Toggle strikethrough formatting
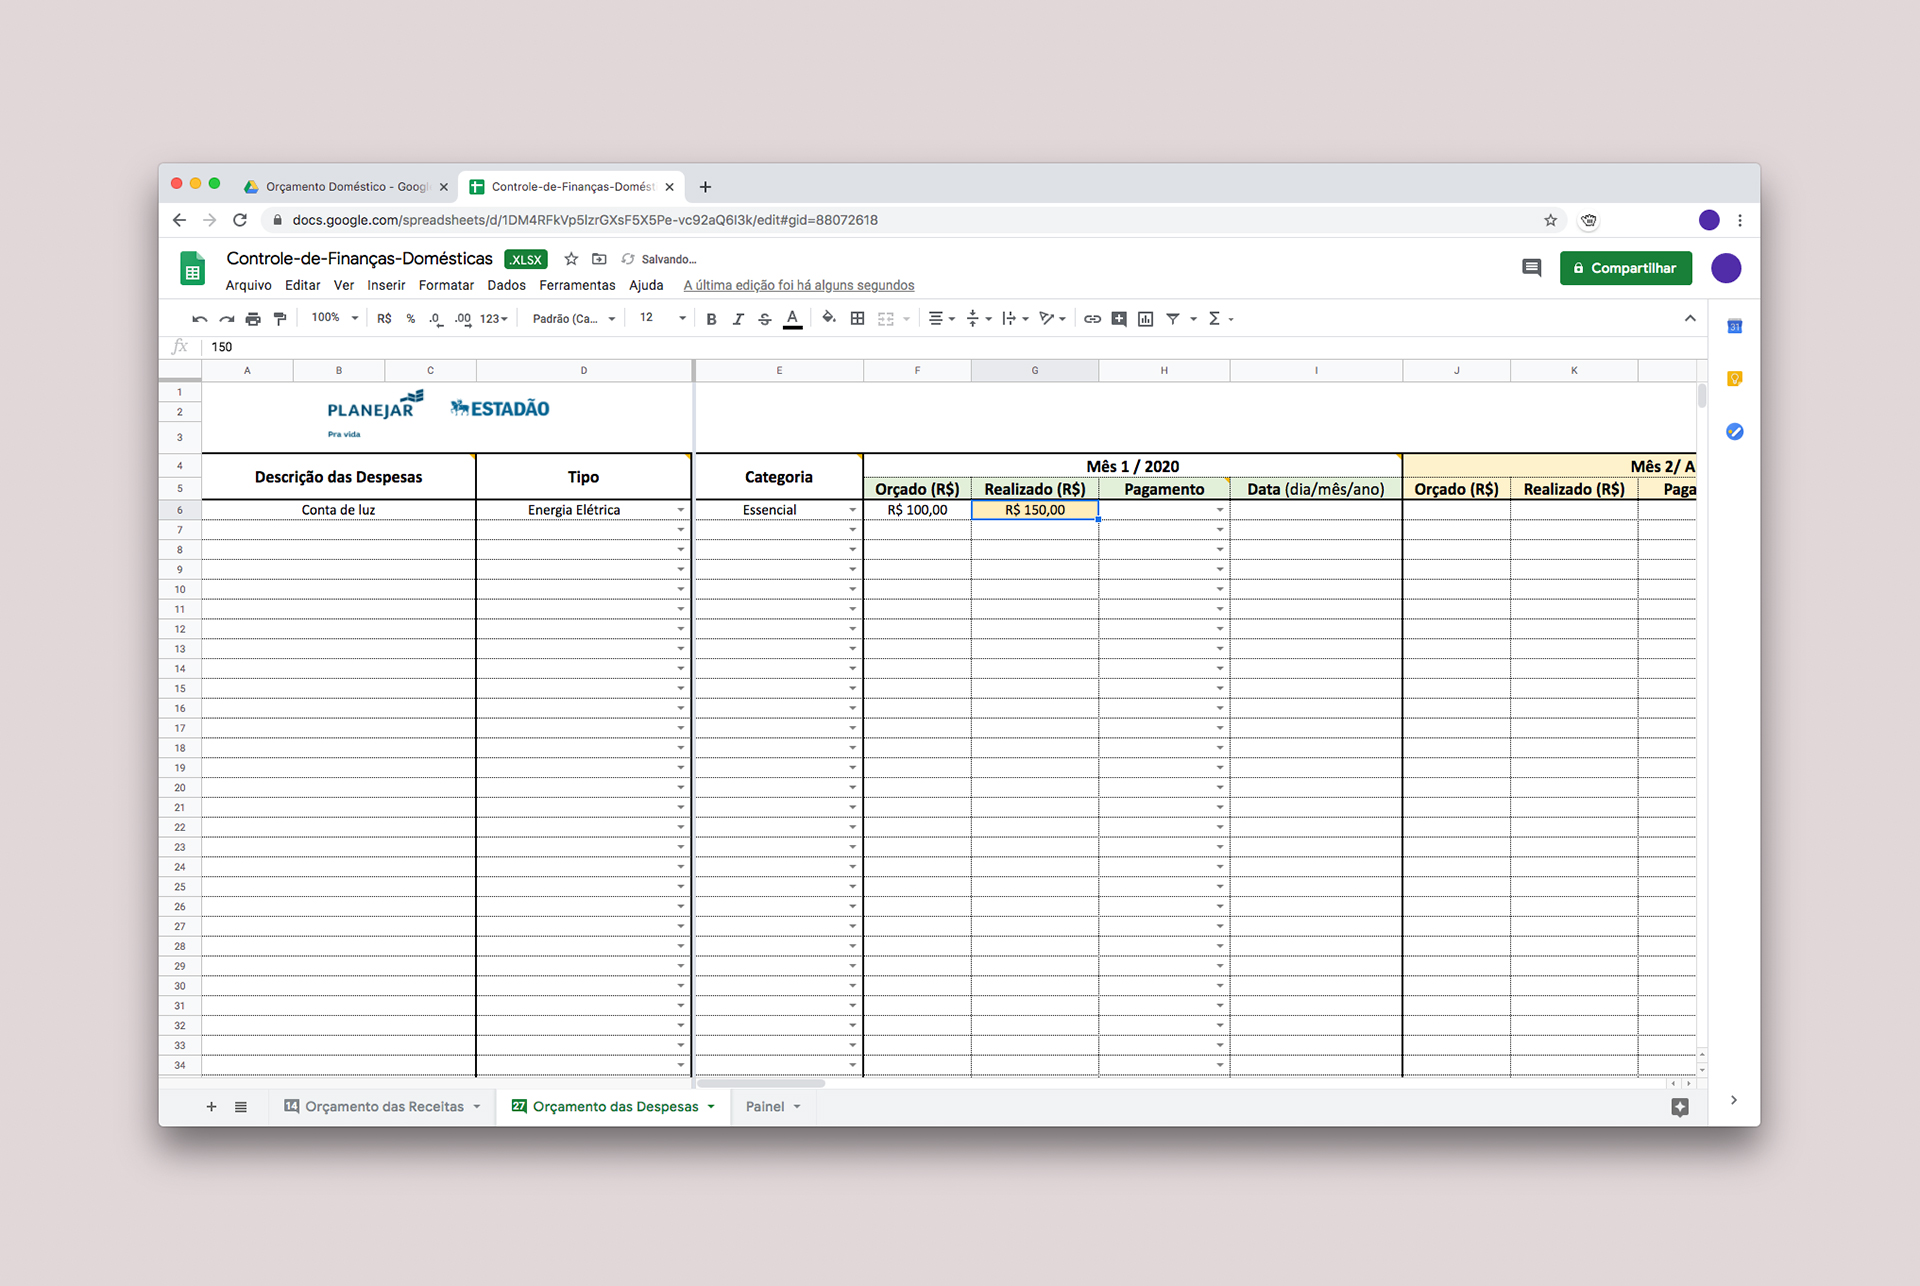 click(765, 319)
